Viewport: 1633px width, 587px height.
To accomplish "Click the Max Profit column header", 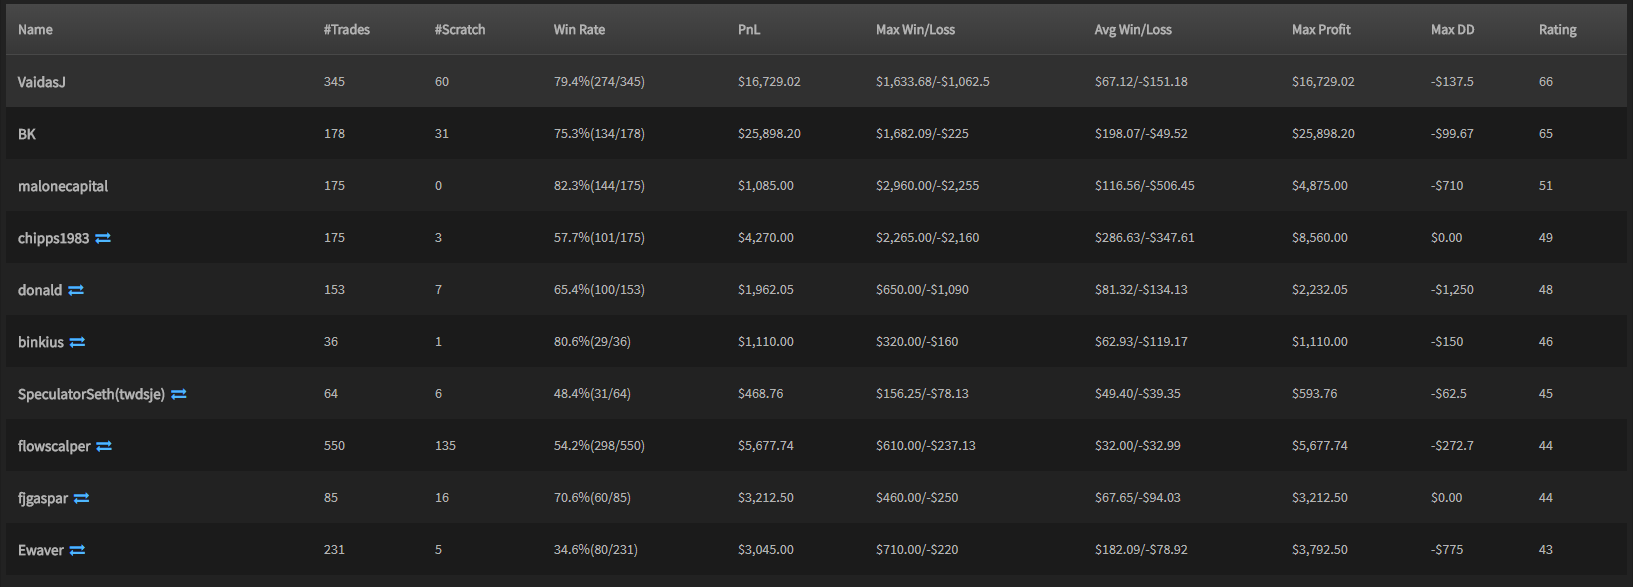I will tap(1321, 30).
